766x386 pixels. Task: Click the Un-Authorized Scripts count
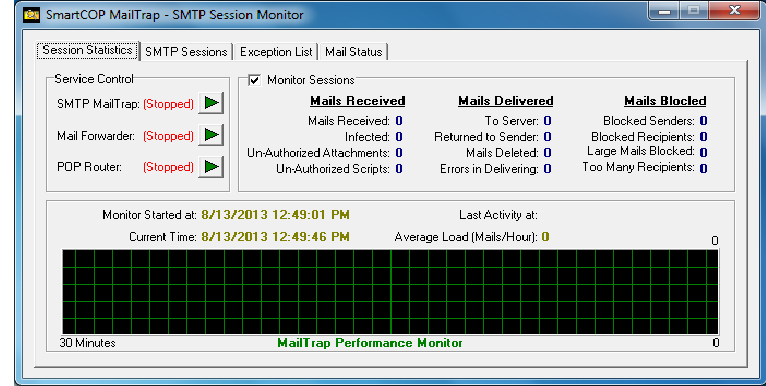click(x=399, y=169)
